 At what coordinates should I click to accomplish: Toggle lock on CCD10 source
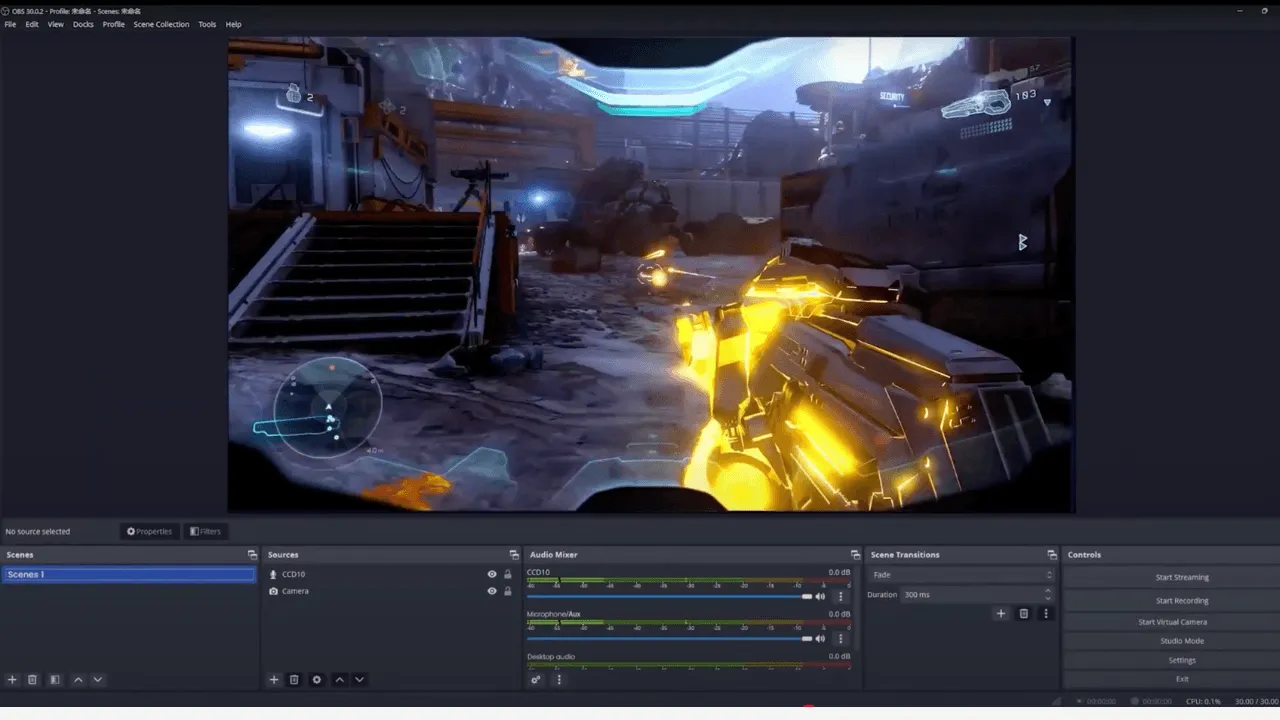point(508,574)
